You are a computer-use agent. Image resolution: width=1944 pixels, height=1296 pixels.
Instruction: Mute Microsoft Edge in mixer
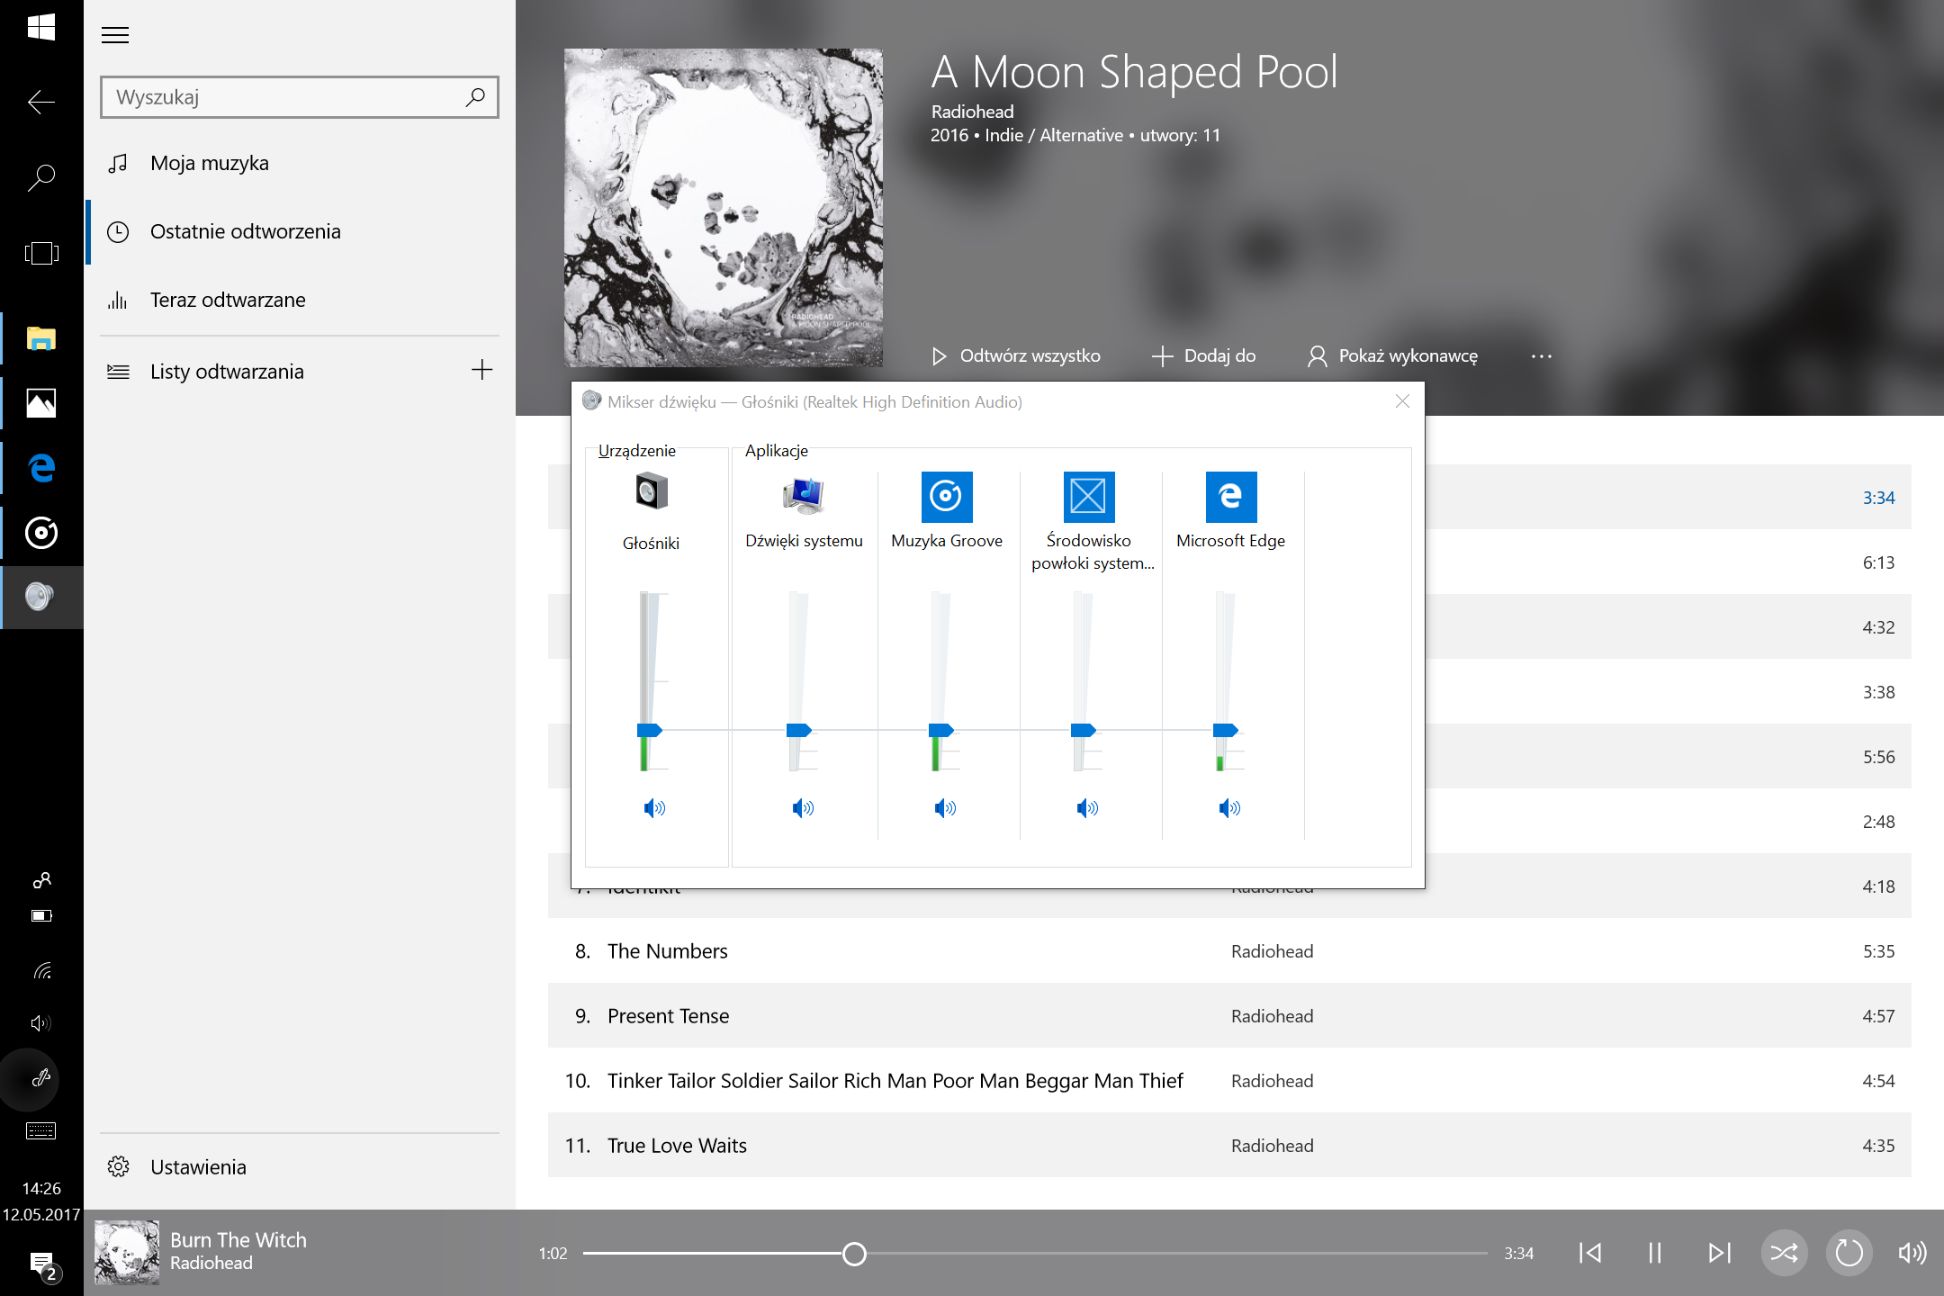coord(1229,808)
